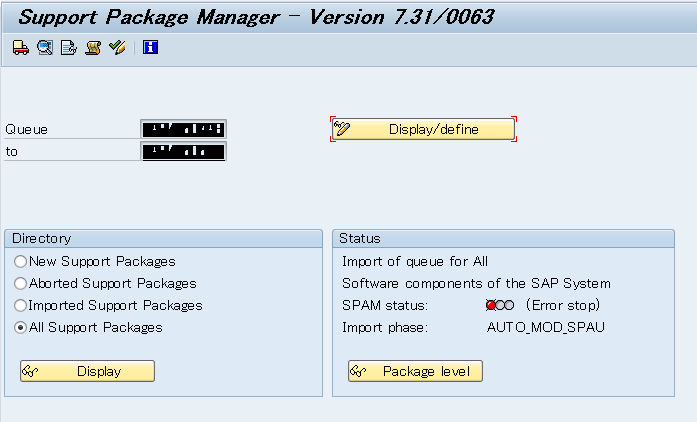The image size is (697, 422).
Task: Open the import logs document icon
Action: click(x=69, y=47)
